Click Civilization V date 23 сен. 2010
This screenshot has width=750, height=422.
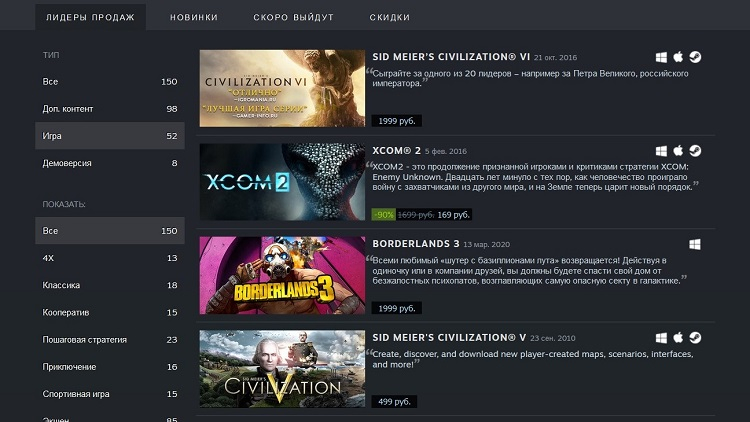pyautogui.click(x=552, y=339)
